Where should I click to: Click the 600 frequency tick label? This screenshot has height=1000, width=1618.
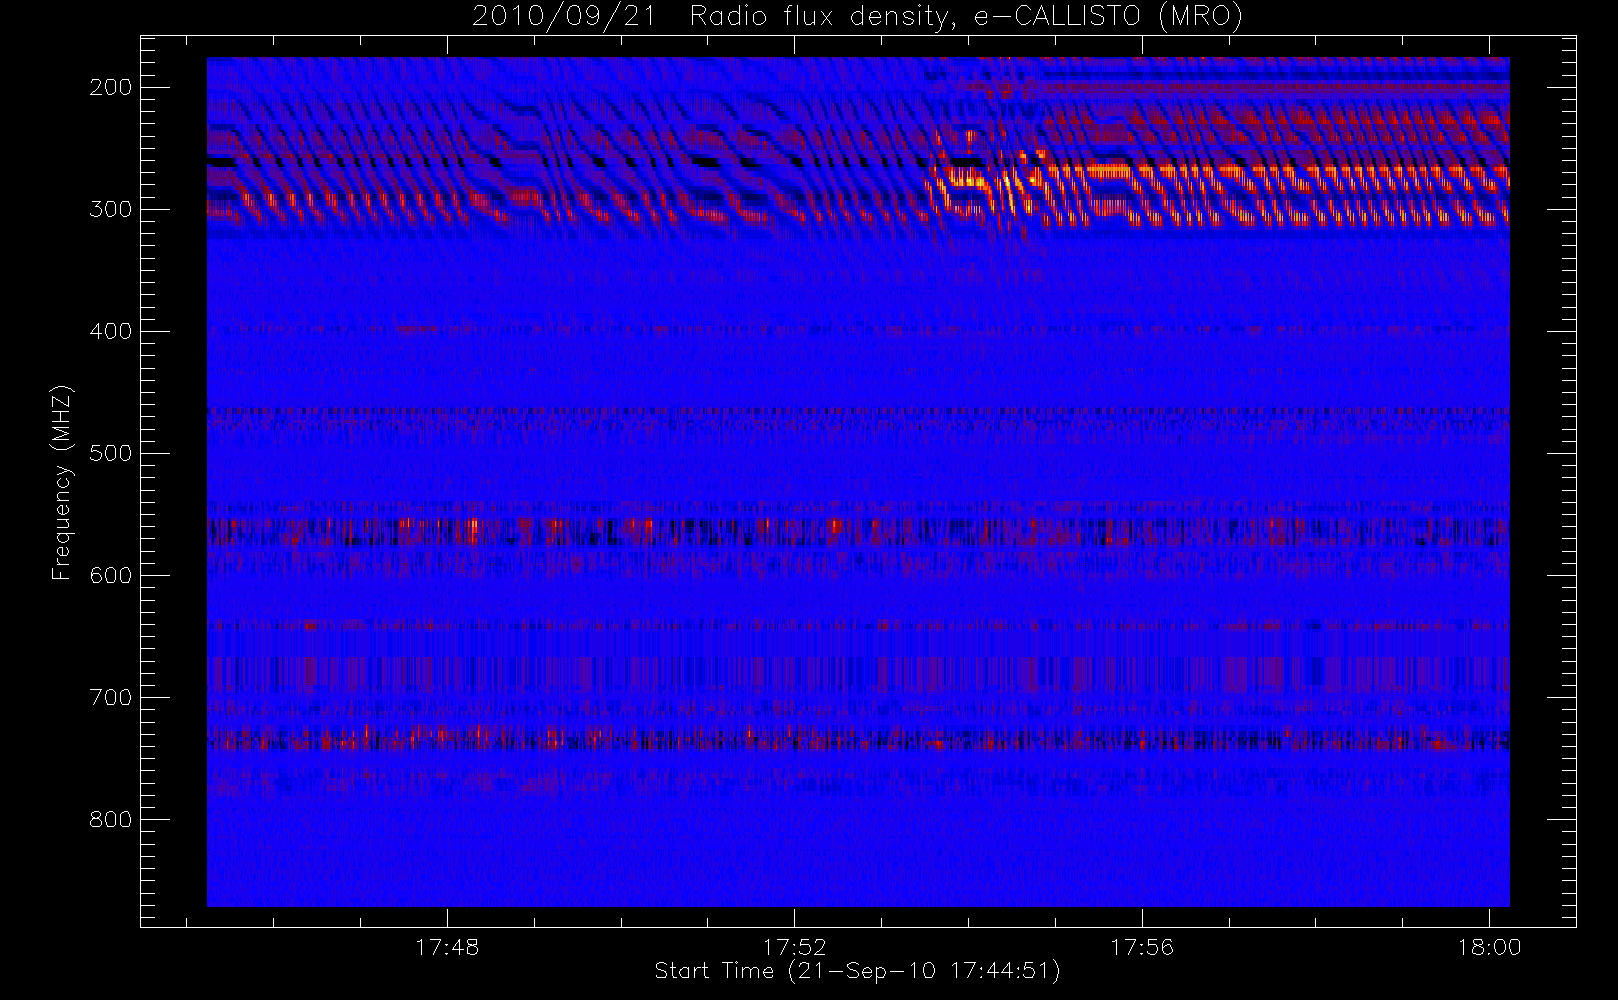tap(111, 575)
